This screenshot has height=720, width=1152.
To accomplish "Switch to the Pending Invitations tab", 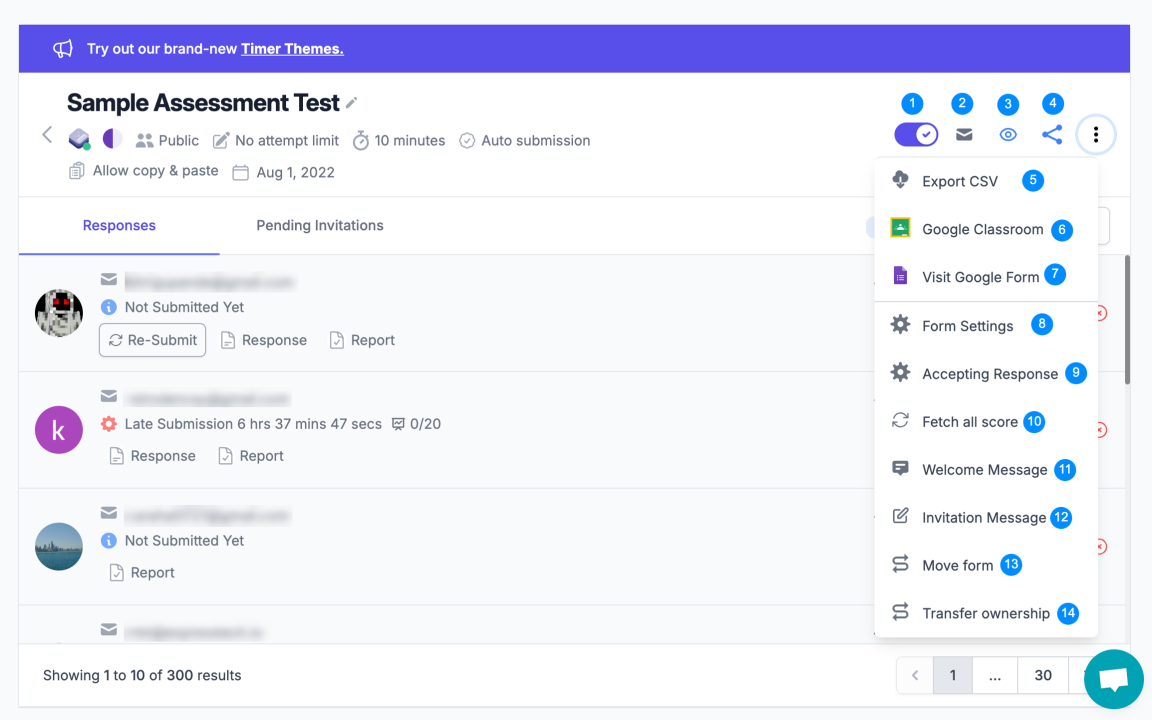I will pos(319,225).
